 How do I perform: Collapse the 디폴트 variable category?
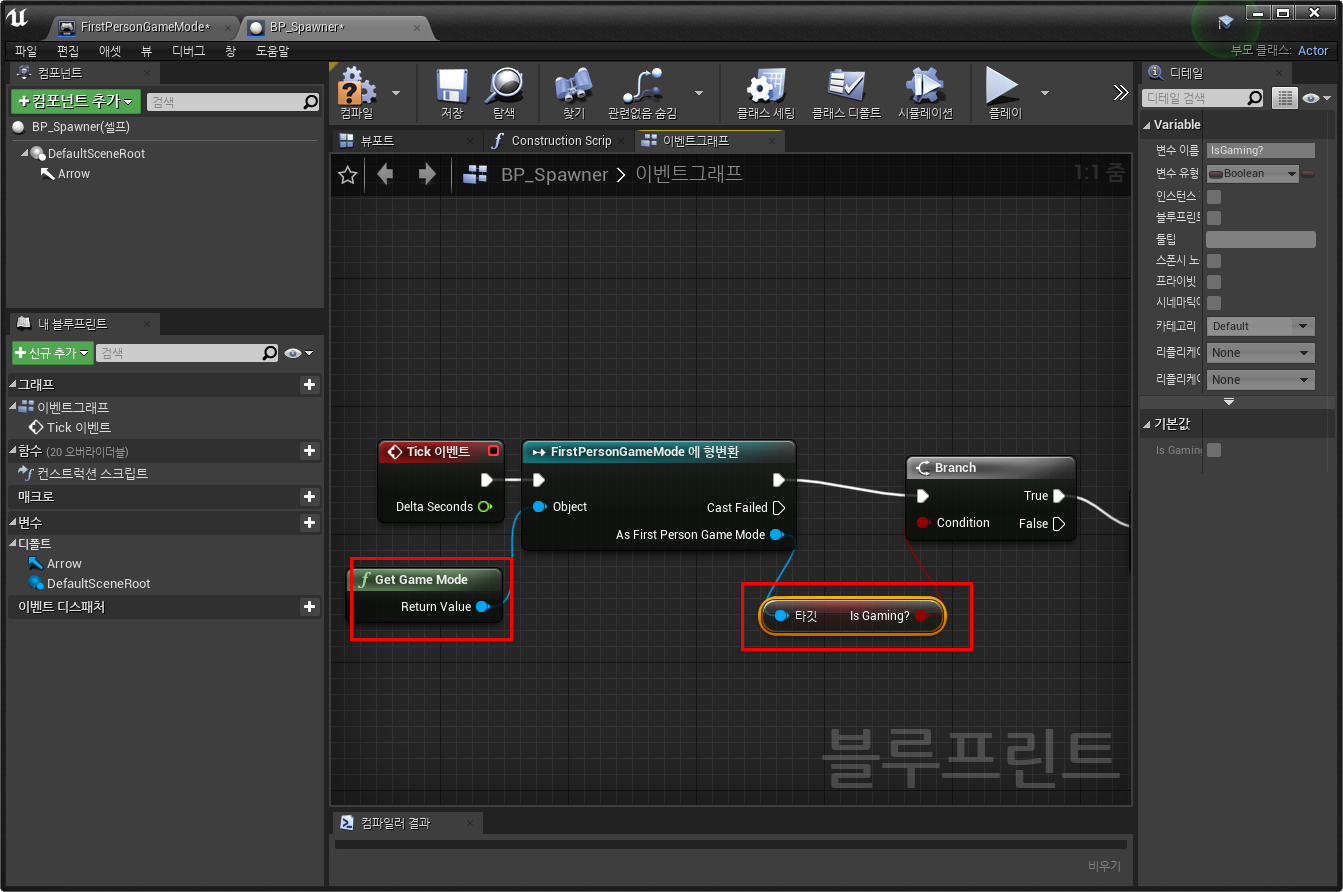[x=13, y=544]
